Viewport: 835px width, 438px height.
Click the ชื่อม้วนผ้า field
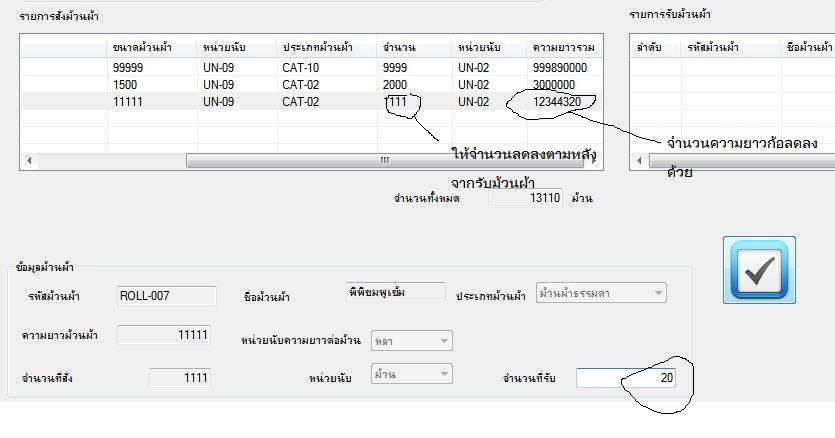pyautogui.click(x=396, y=292)
